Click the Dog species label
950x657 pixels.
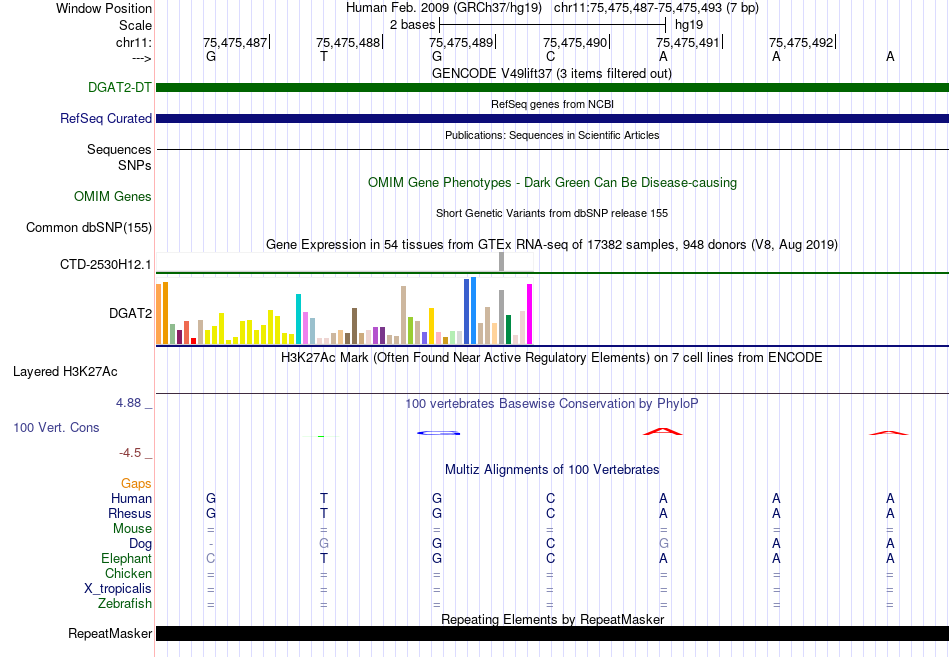click(x=140, y=544)
